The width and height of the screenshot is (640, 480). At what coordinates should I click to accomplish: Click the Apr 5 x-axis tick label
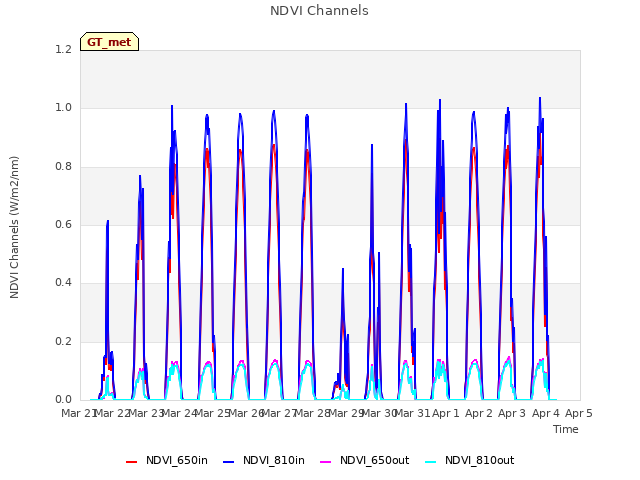click(x=579, y=413)
